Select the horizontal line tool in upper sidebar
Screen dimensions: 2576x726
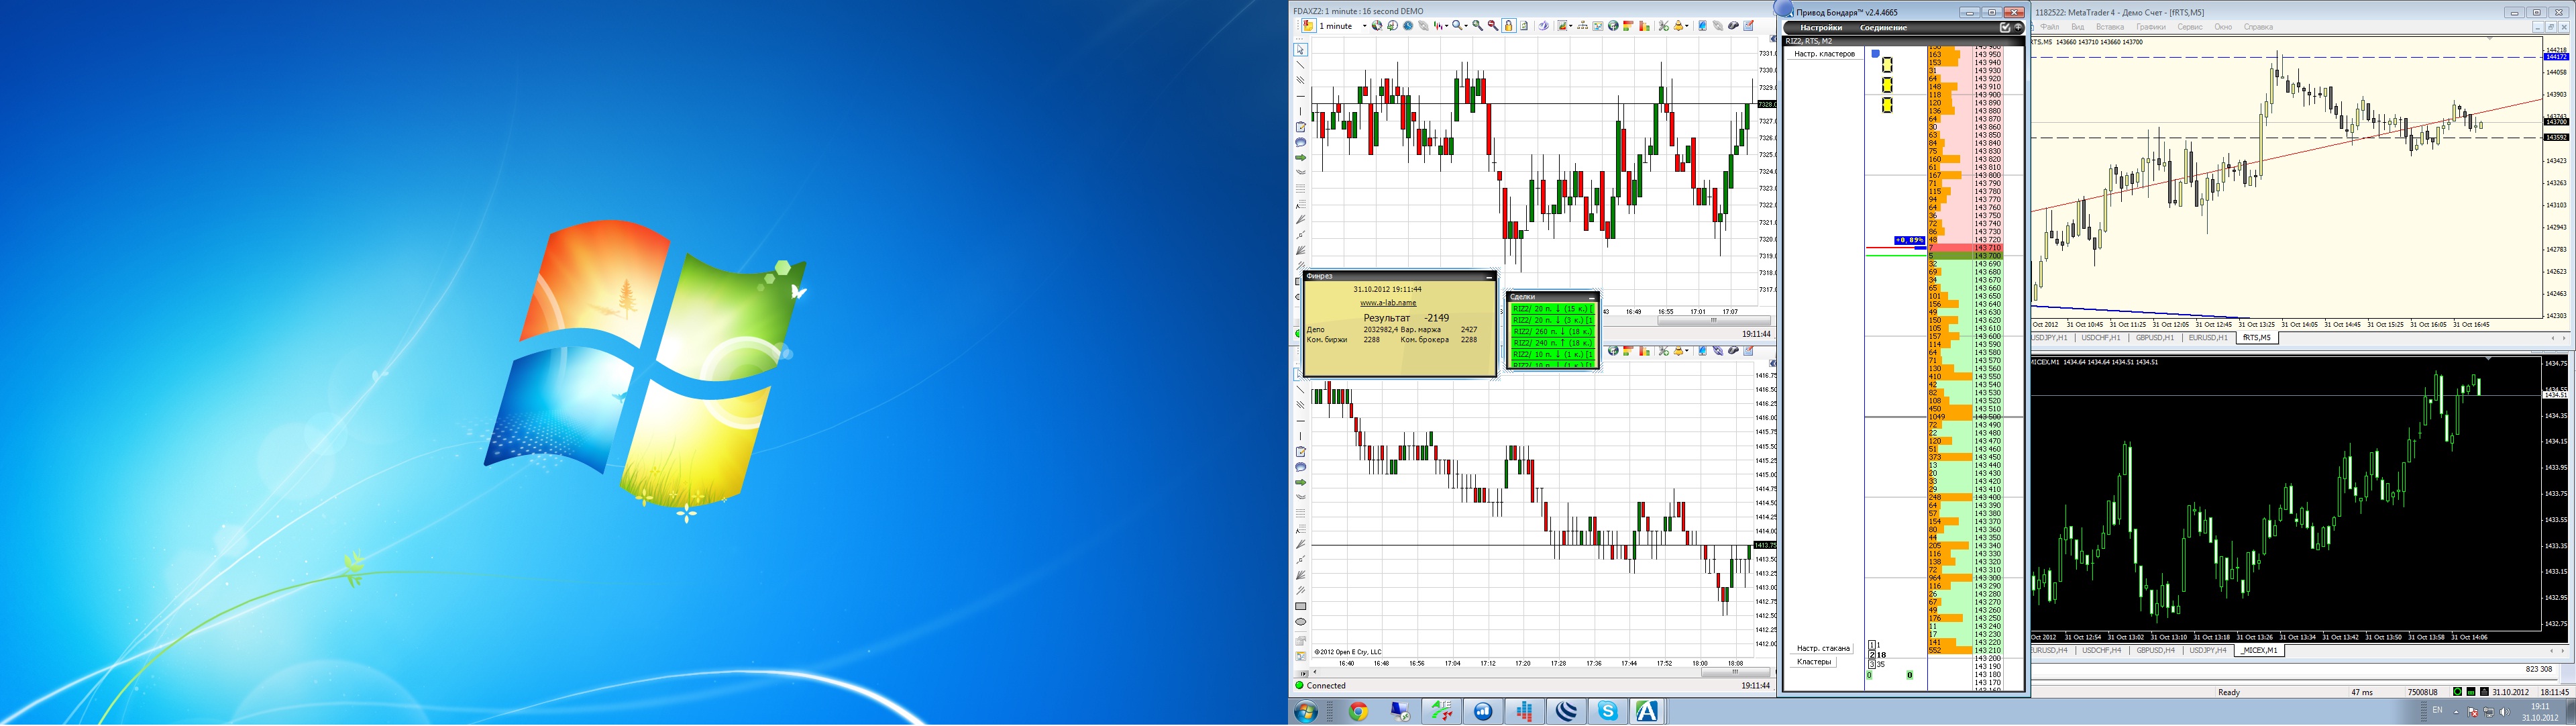tap(1301, 96)
